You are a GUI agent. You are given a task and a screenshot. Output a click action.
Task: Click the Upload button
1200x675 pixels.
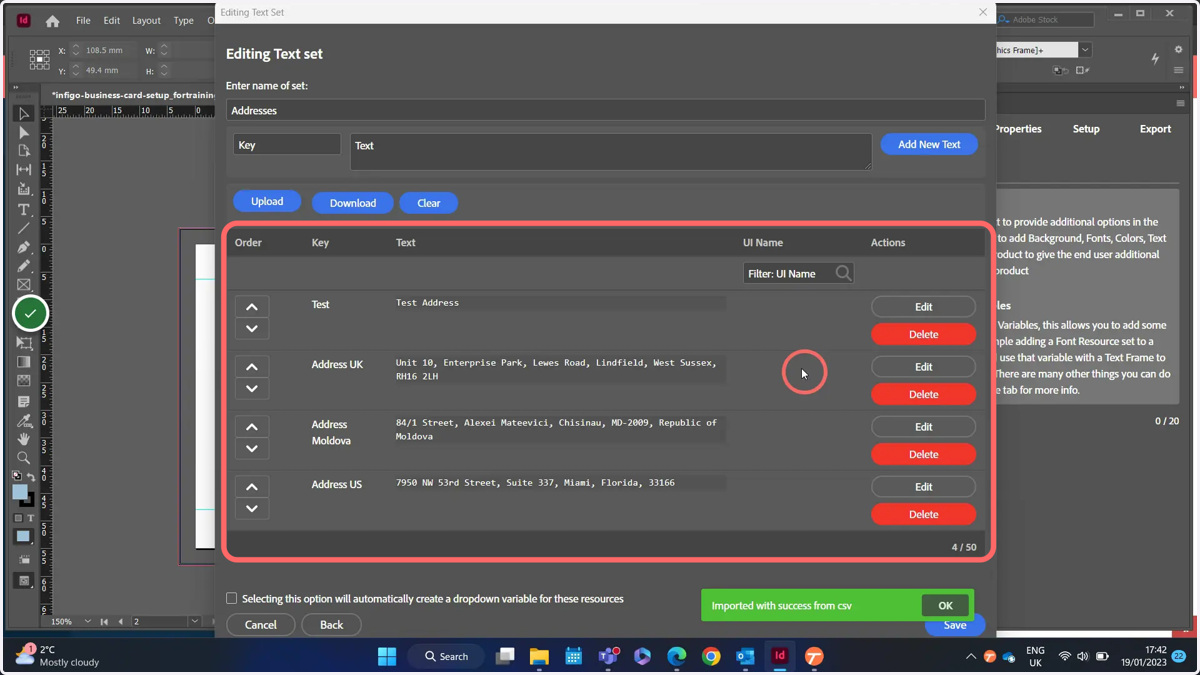pos(267,201)
